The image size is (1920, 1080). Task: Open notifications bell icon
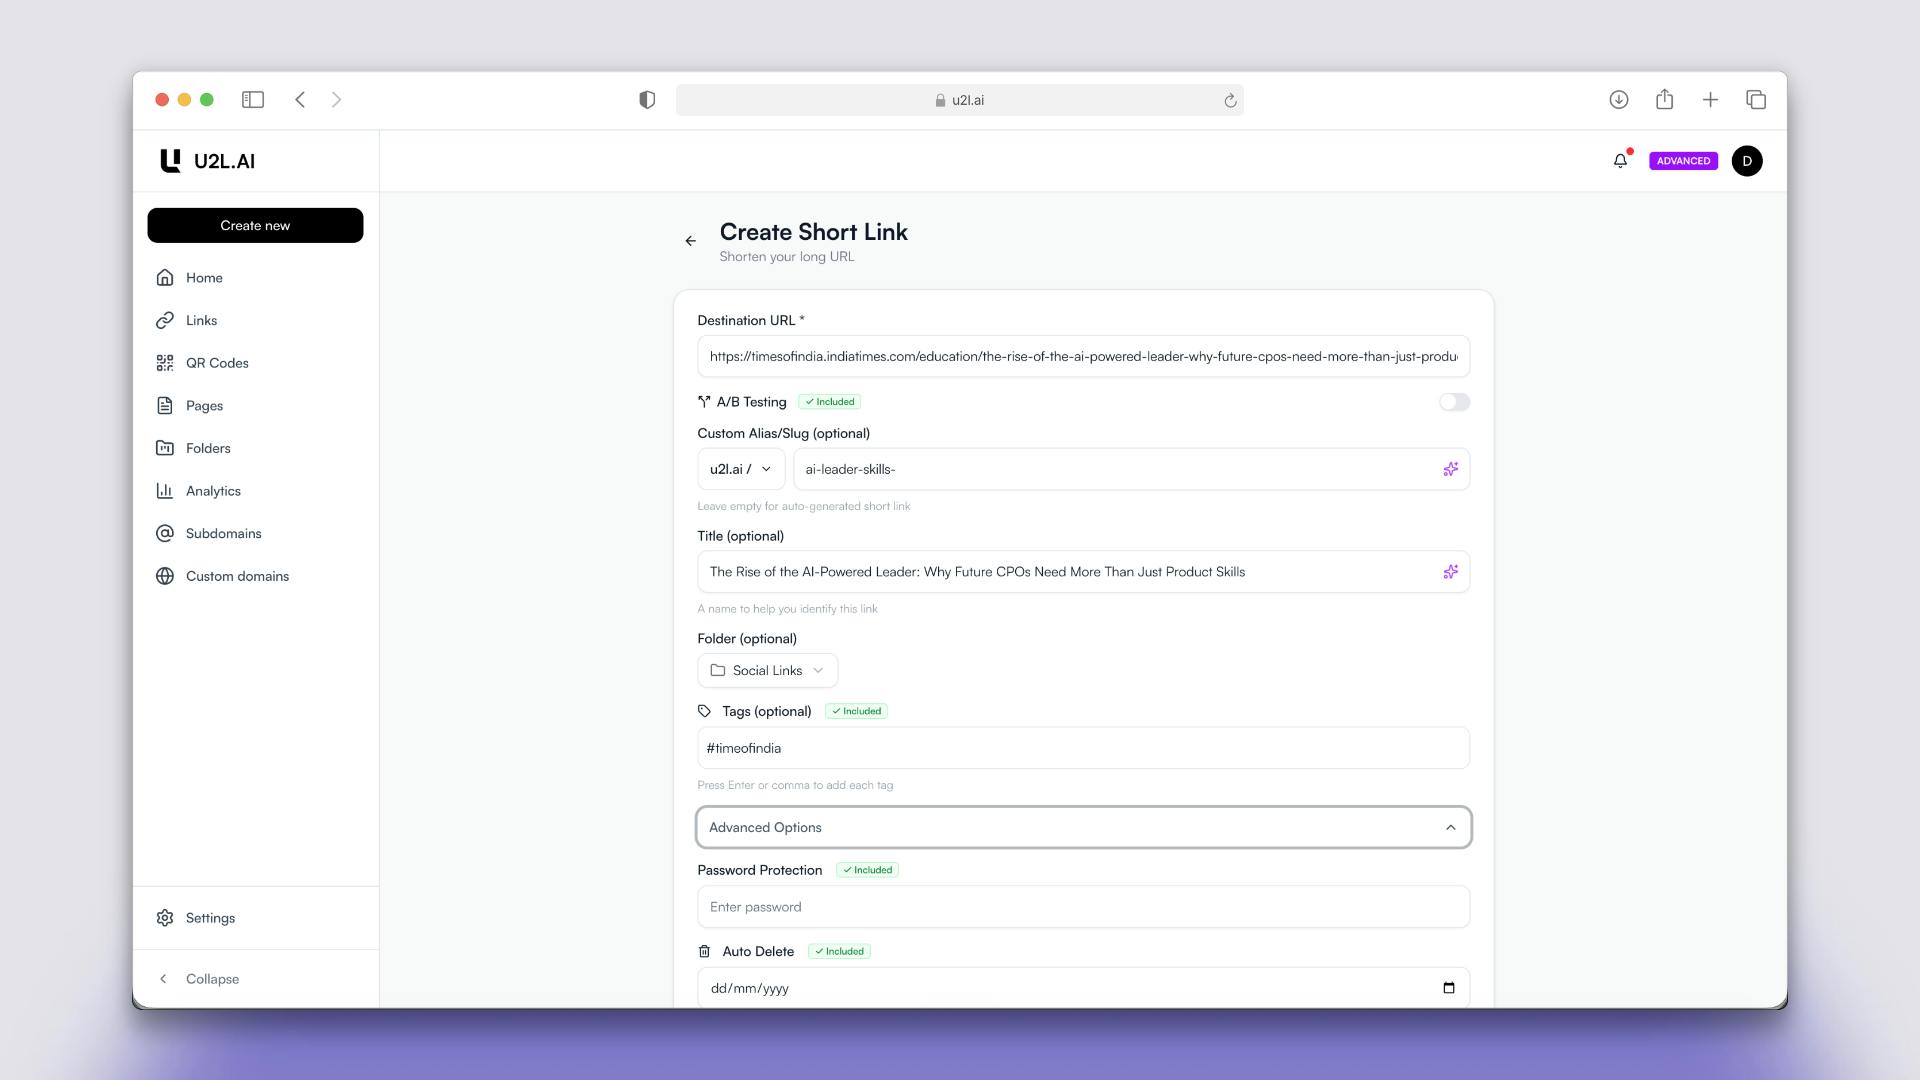tap(1621, 160)
